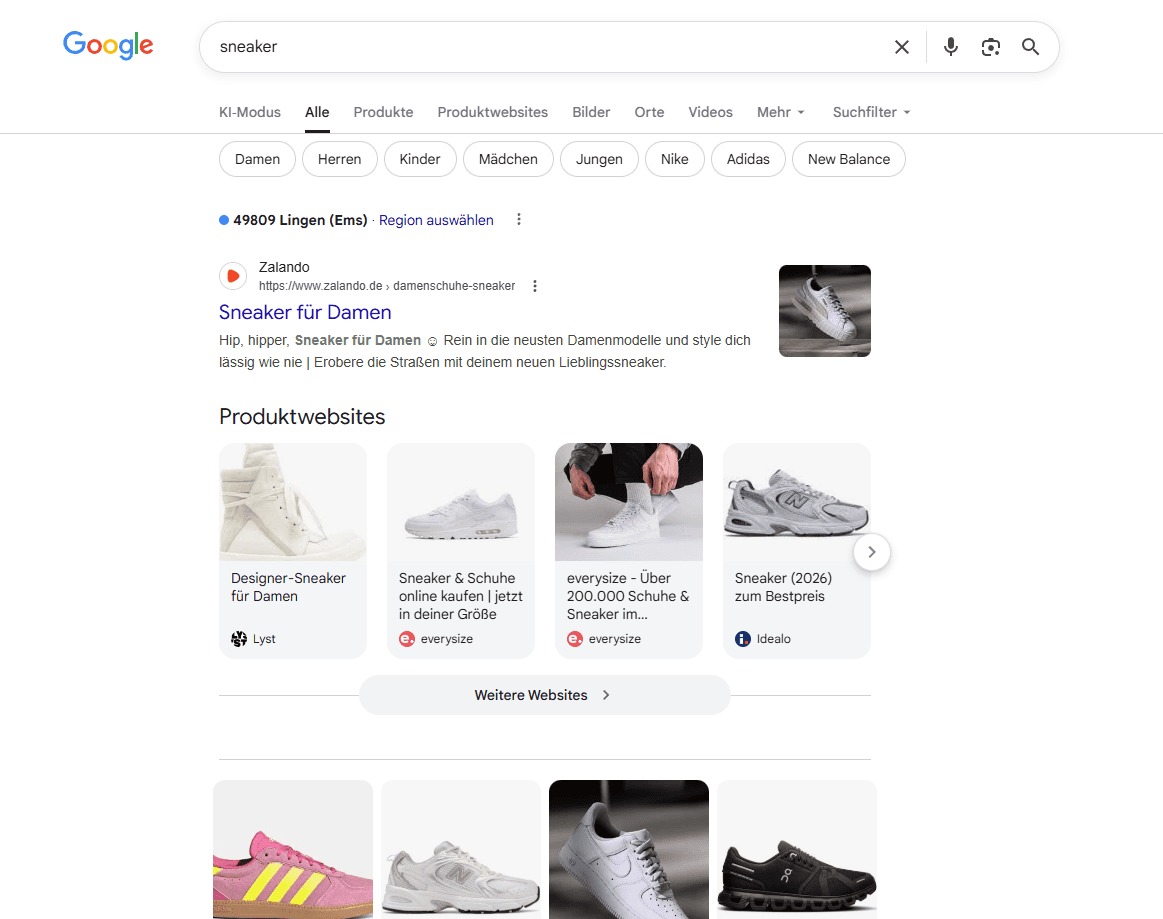Switch to KI-Modus tab

click(250, 112)
